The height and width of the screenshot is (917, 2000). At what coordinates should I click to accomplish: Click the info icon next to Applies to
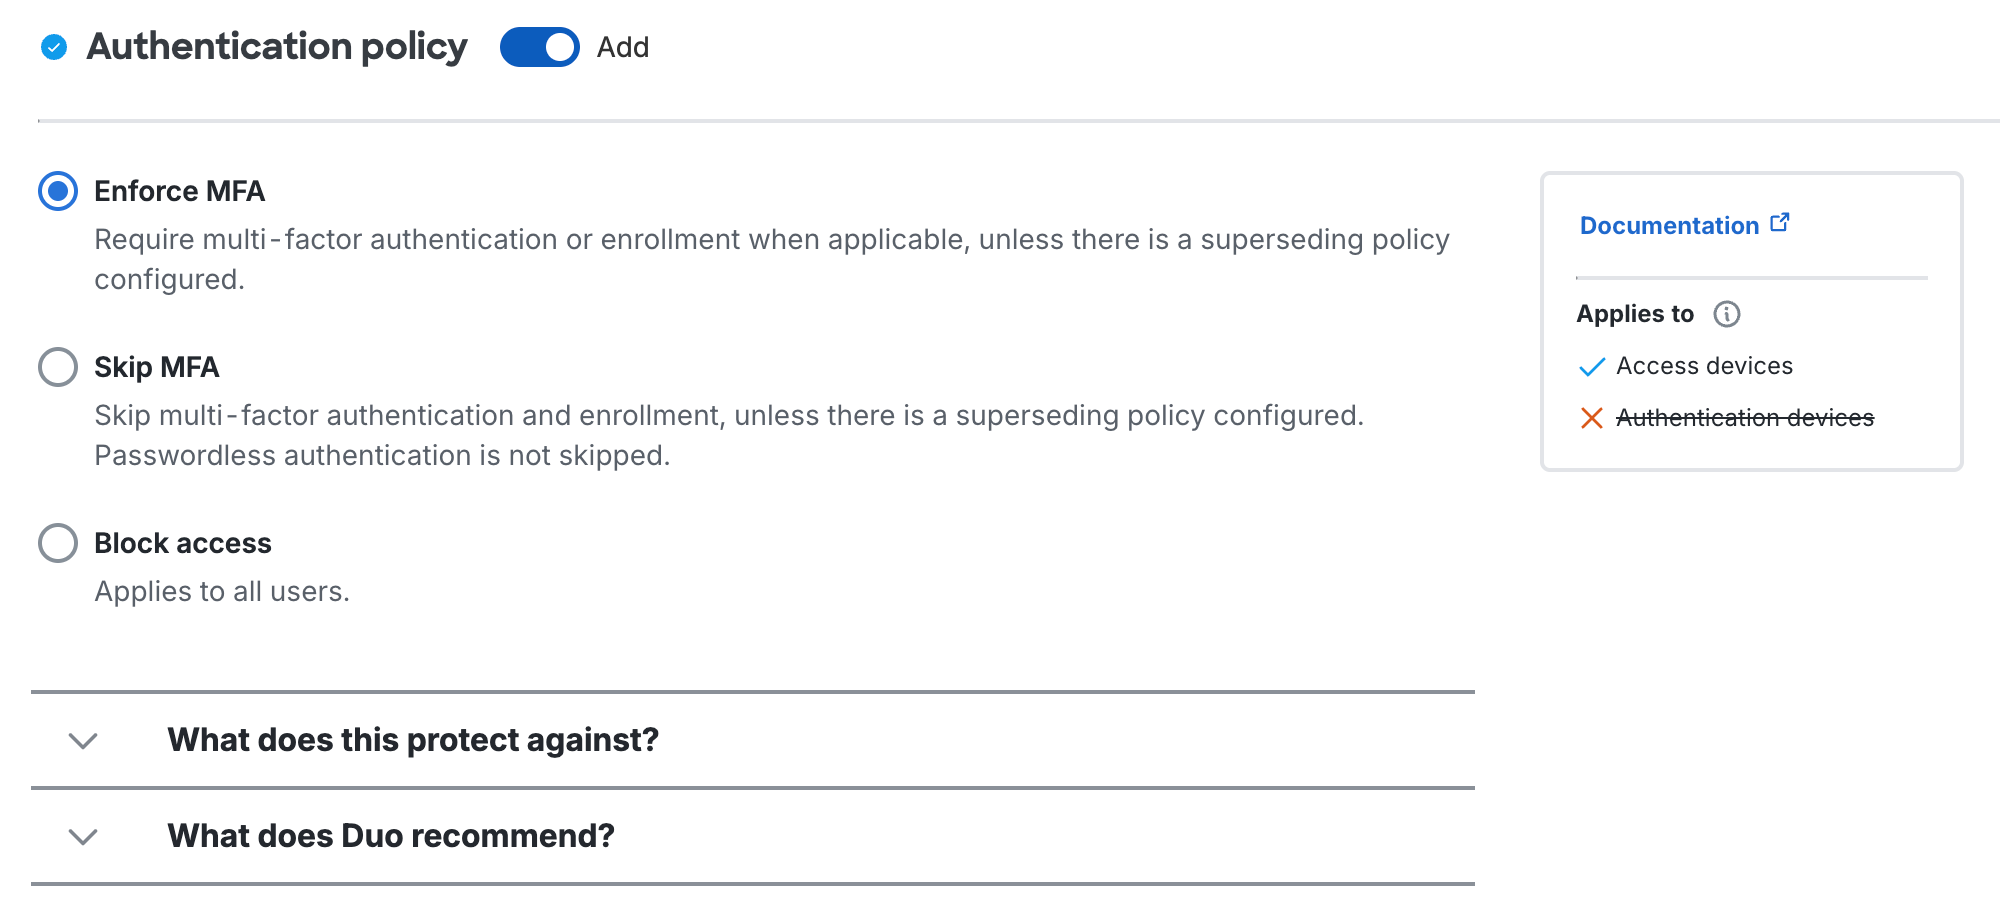(1726, 314)
